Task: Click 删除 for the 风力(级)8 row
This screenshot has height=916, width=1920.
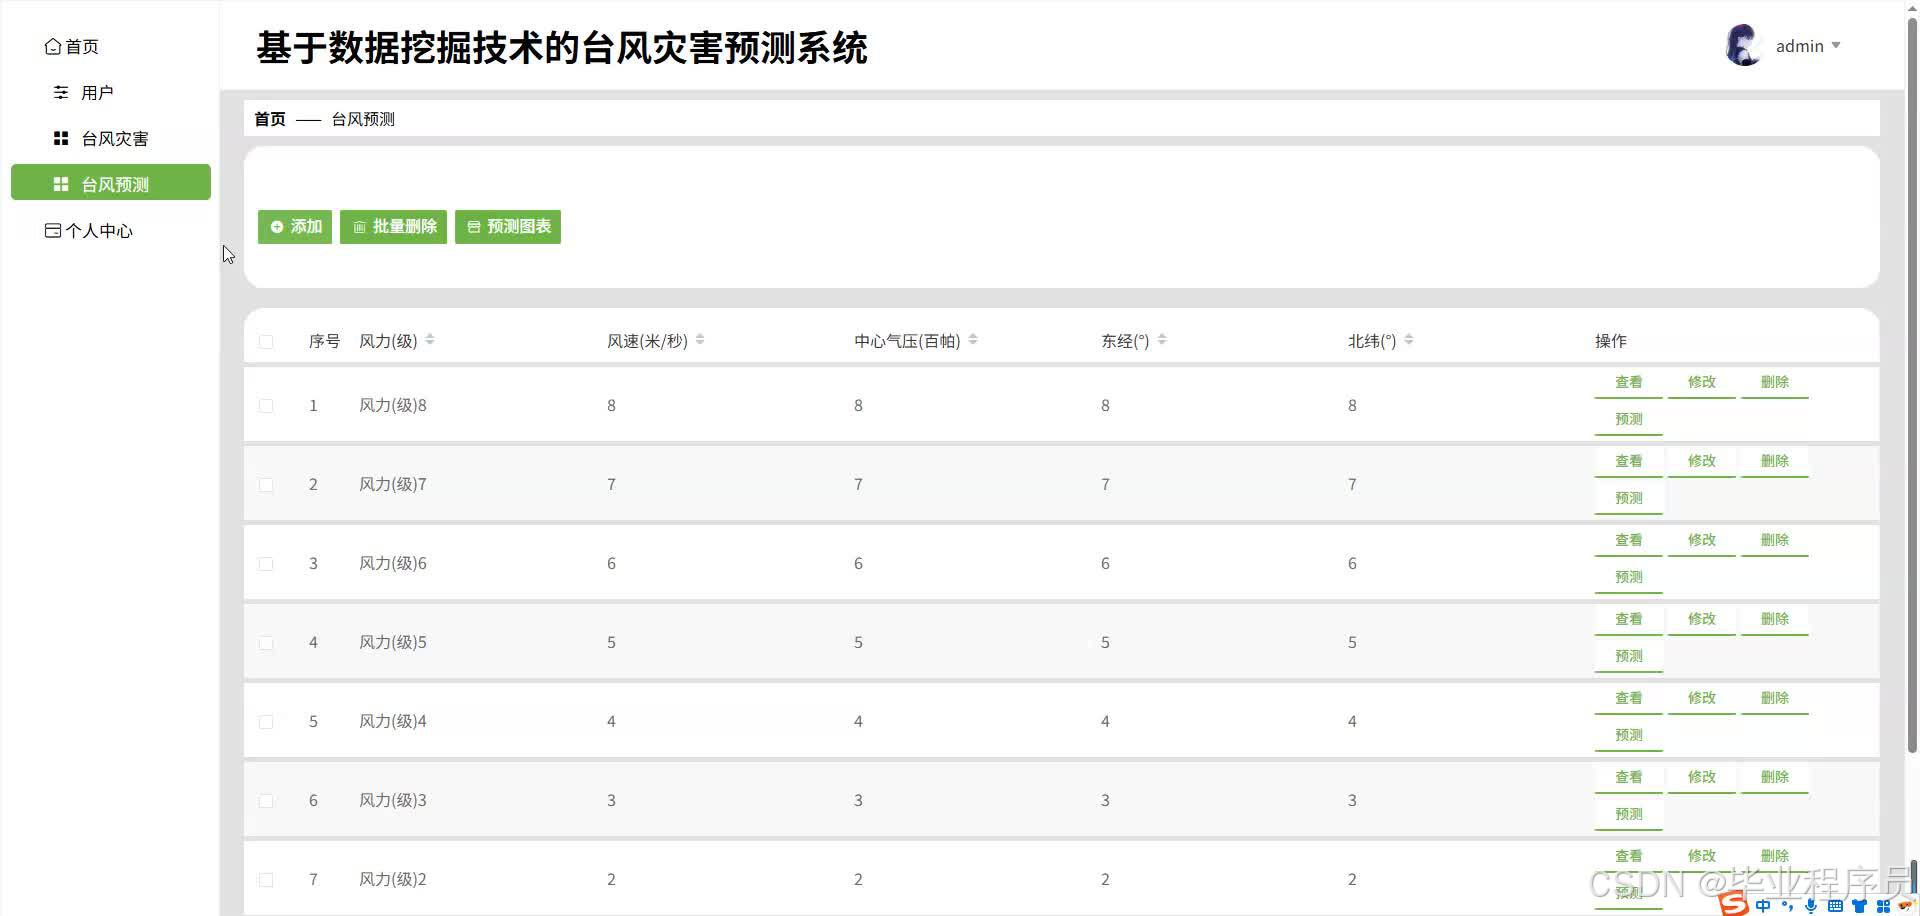Action: pos(1775,382)
